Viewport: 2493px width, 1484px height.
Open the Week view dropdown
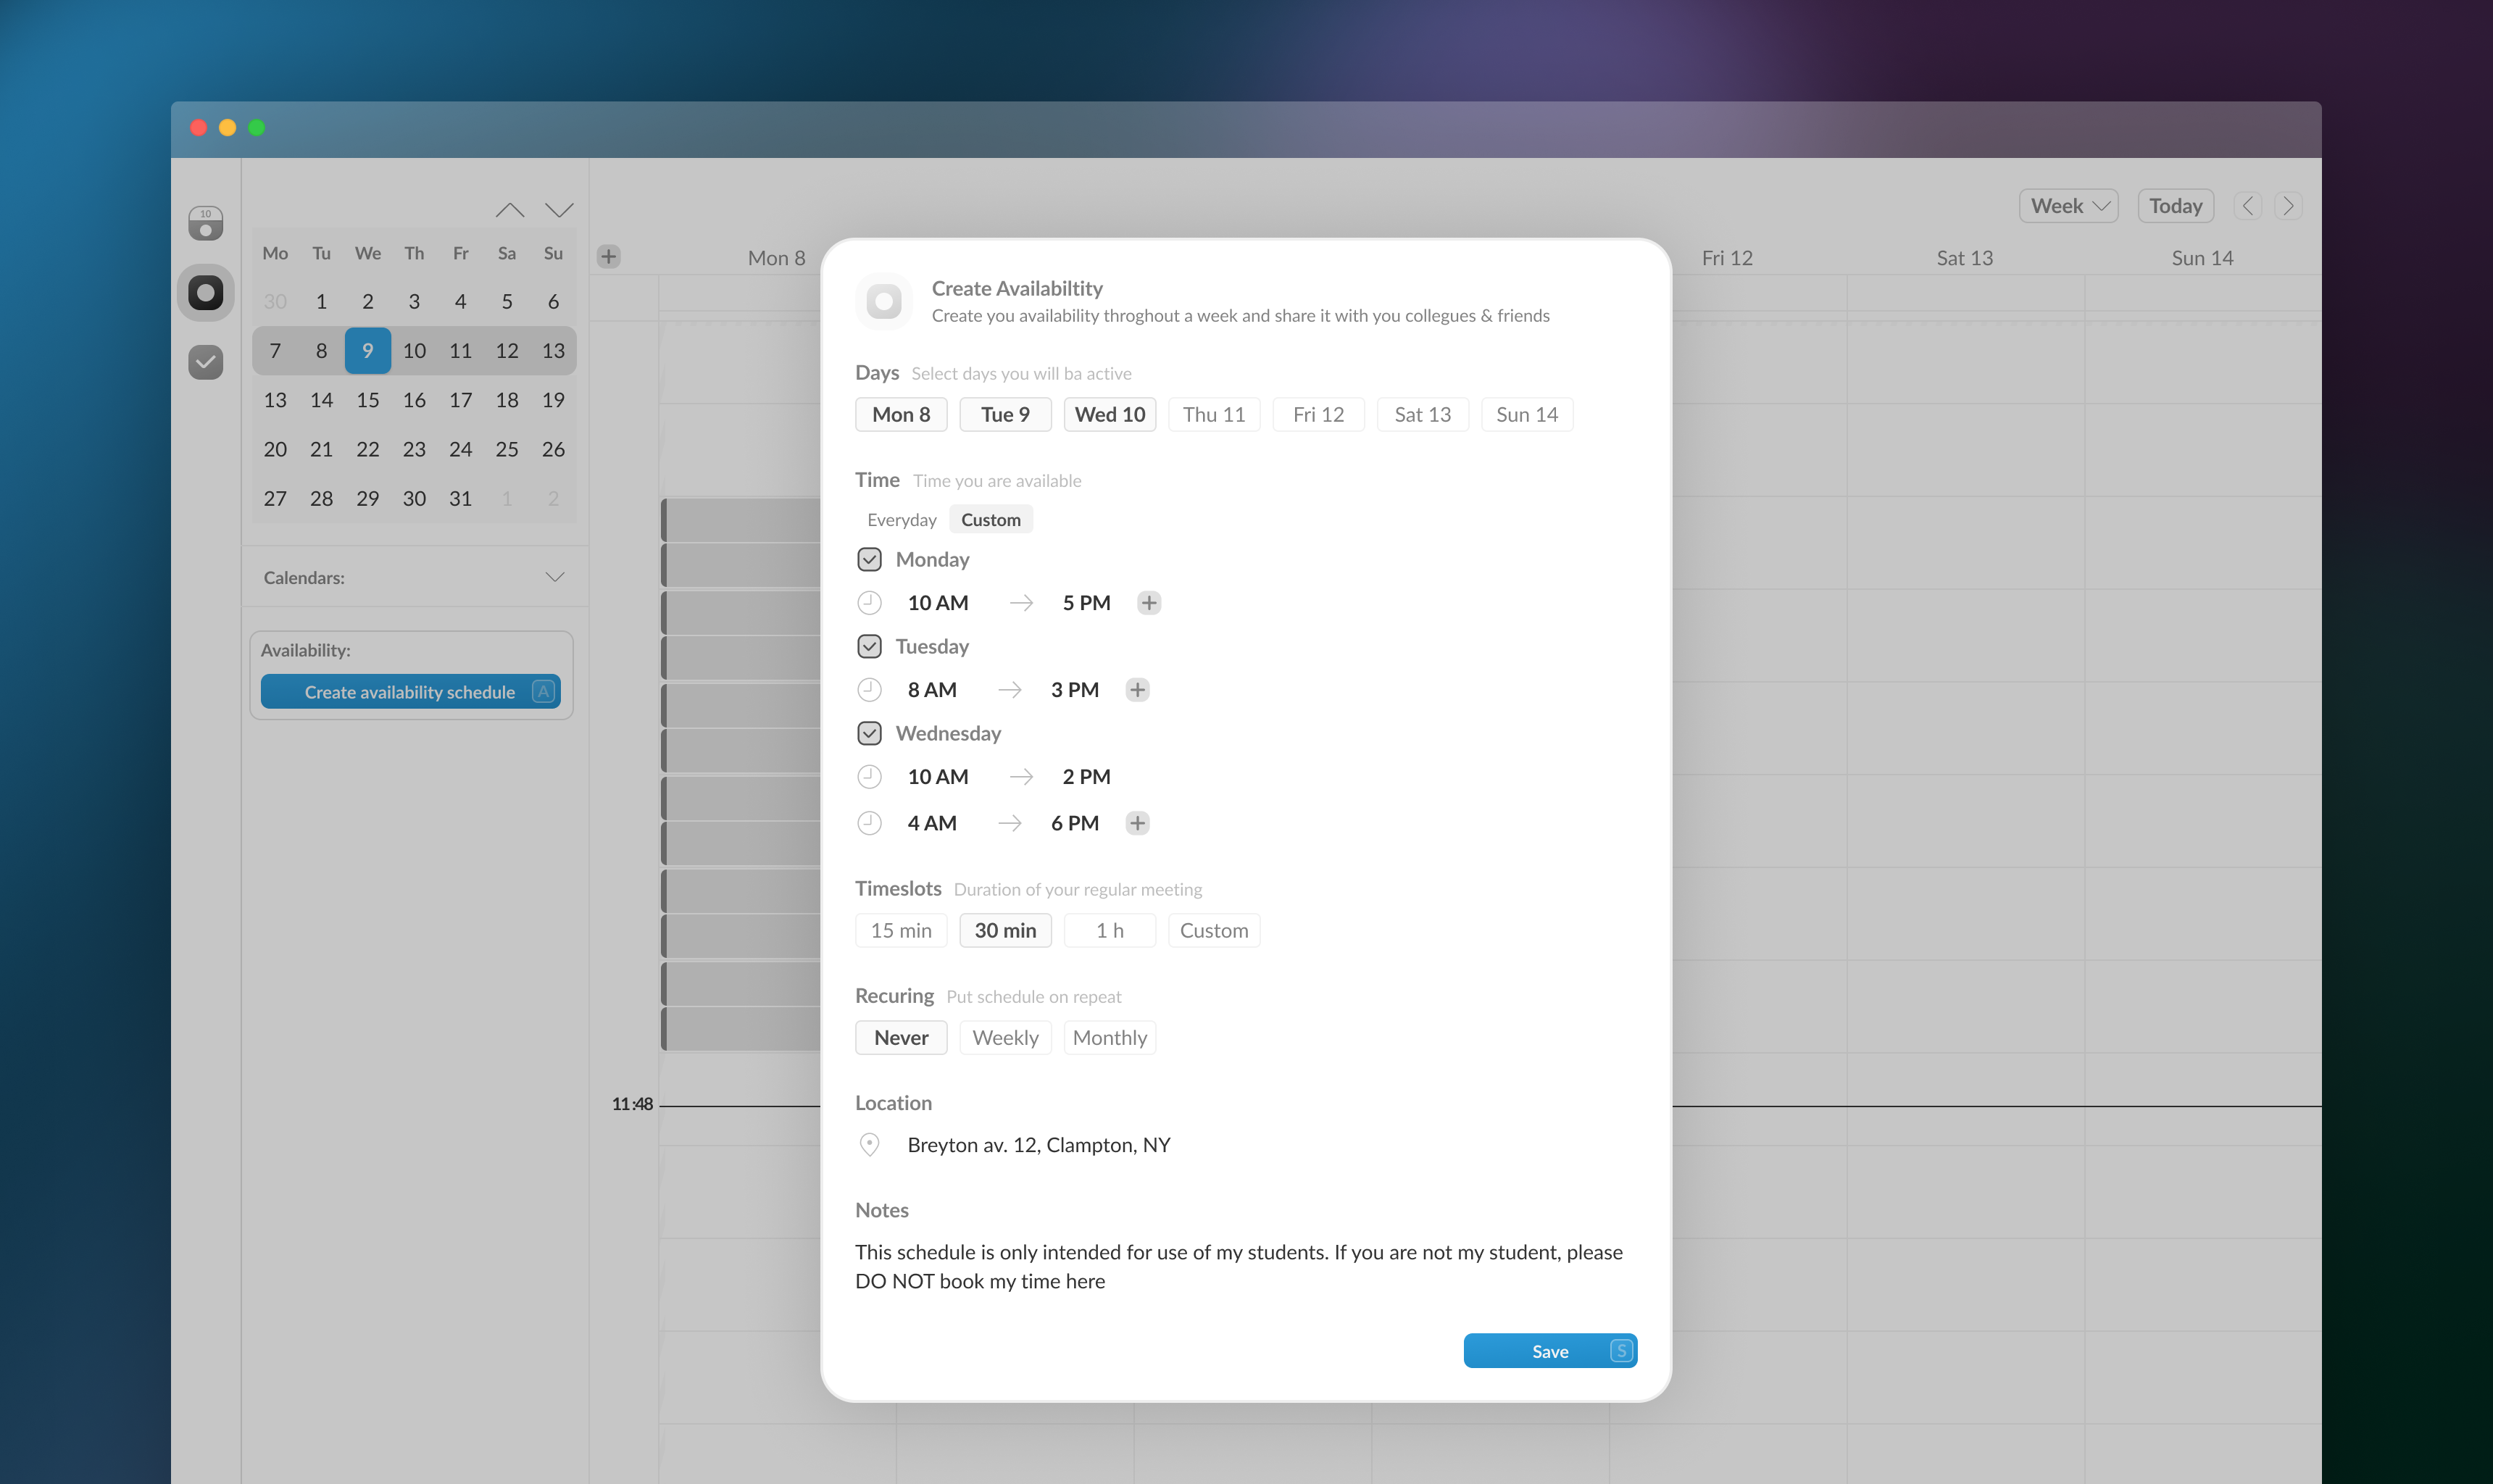2067,205
